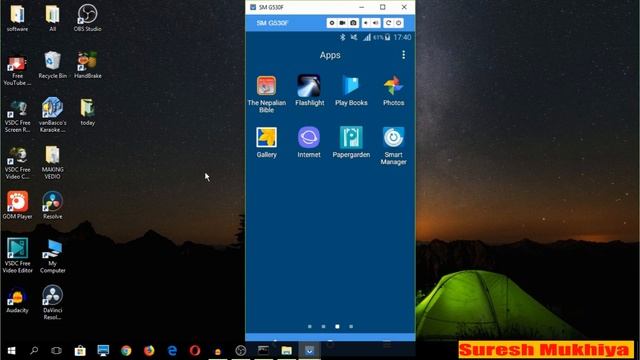
Task: Click the taskbar search magnifier
Action: pyautogui.click(x=34, y=350)
